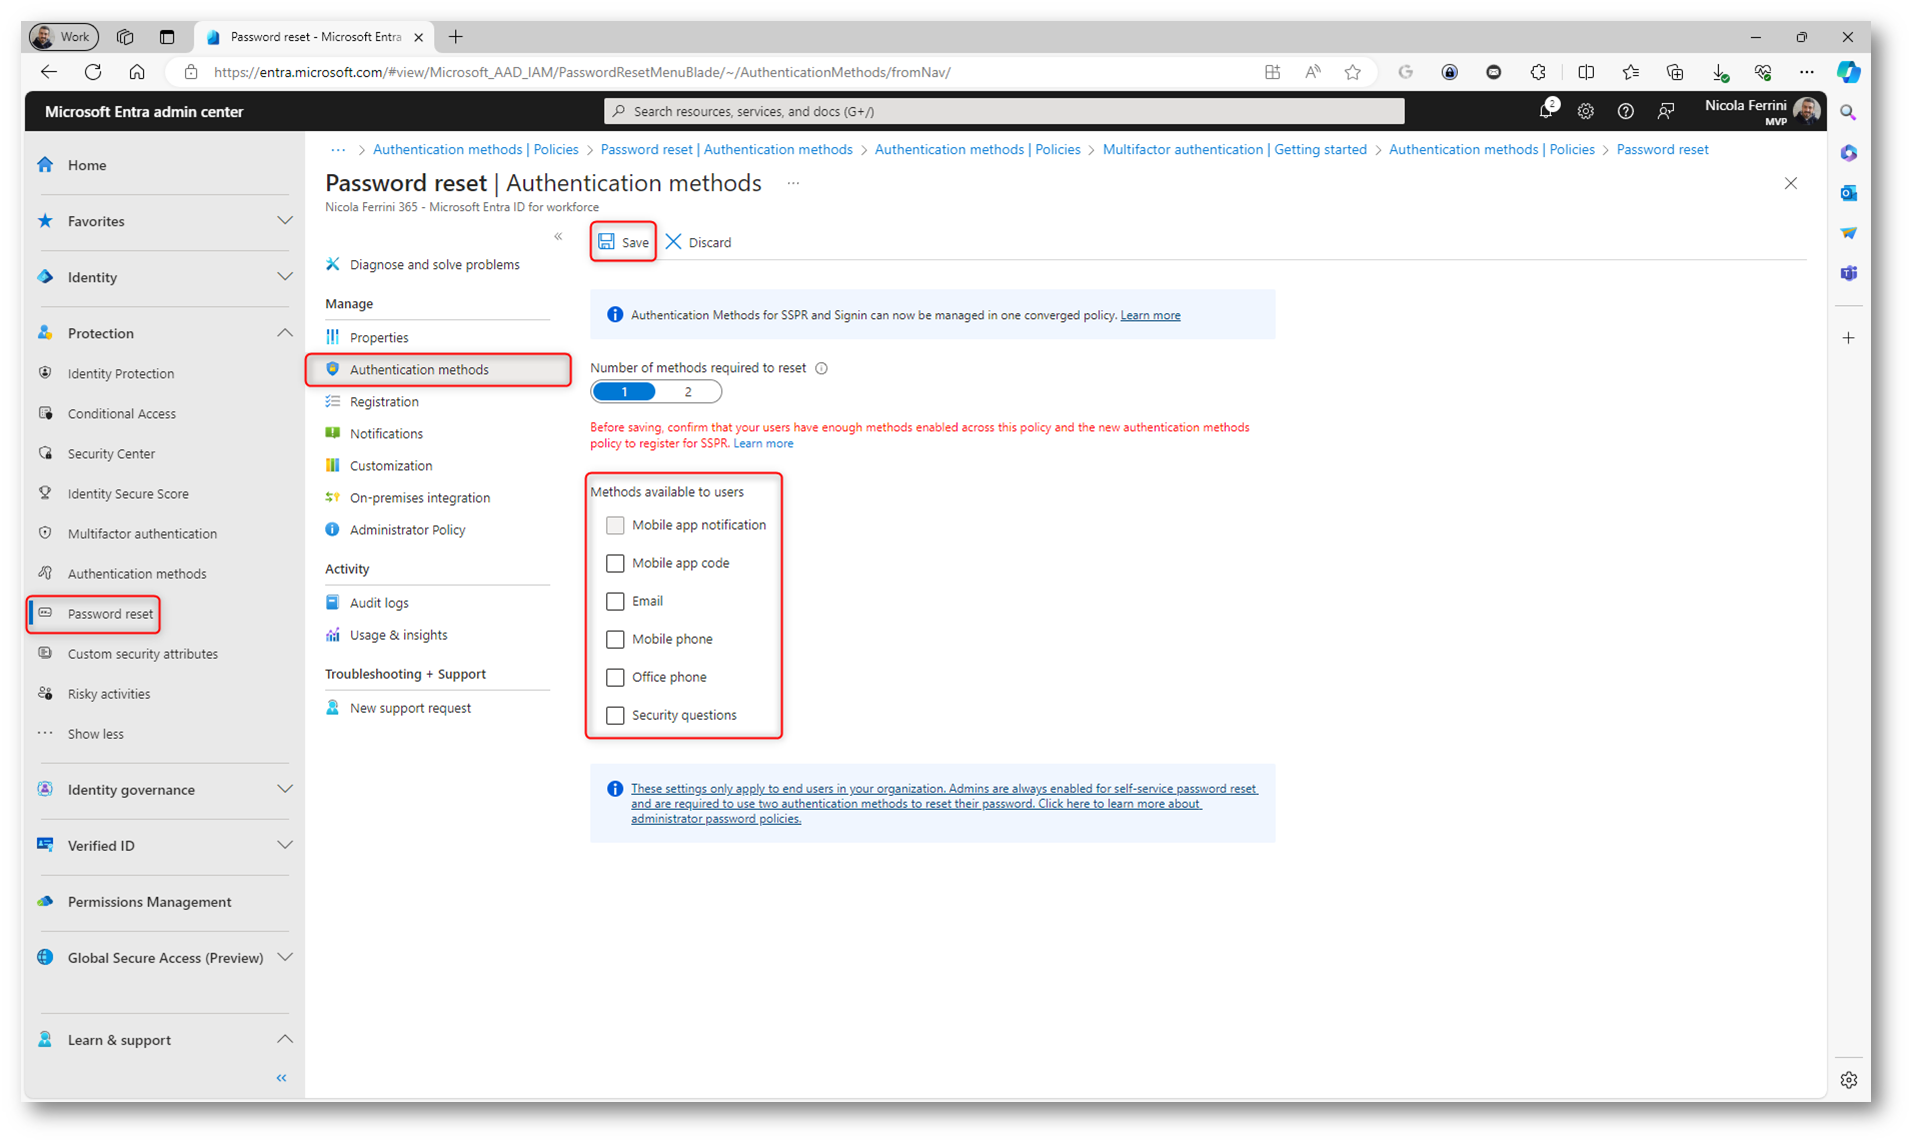
Task: Expand breadcrumb ellipsis for hidden paths
Action: [338, 150]
